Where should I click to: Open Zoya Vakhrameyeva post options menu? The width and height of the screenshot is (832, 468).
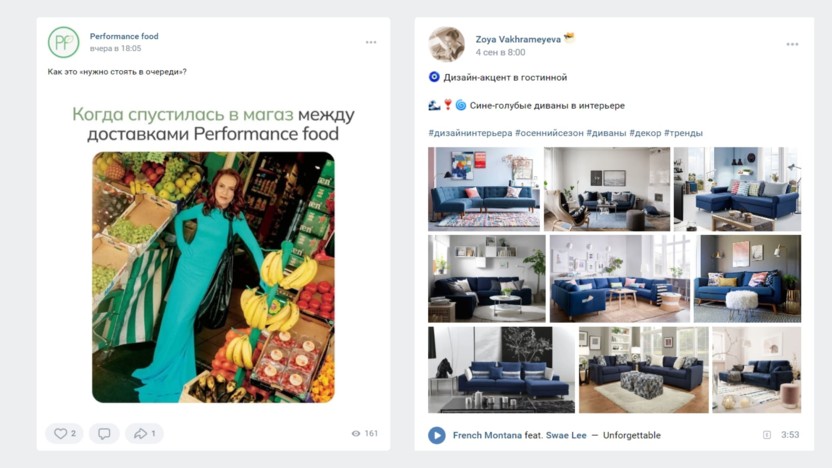click(x=792, y=44)
